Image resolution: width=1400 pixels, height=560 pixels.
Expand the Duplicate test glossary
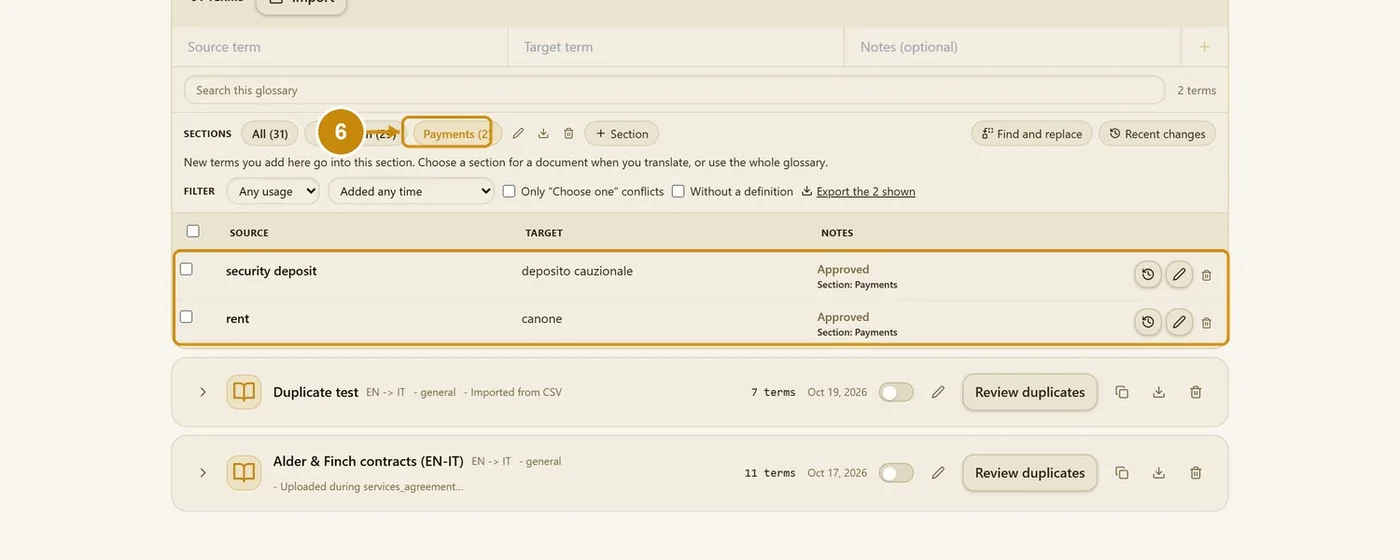point(203,392)
